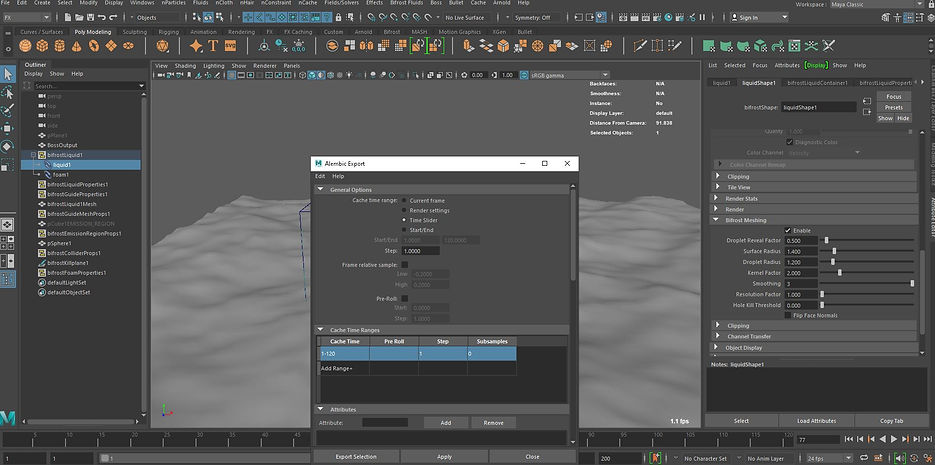
Task: Open the Fields/Solvers menu
Action: tap(343, 3)
